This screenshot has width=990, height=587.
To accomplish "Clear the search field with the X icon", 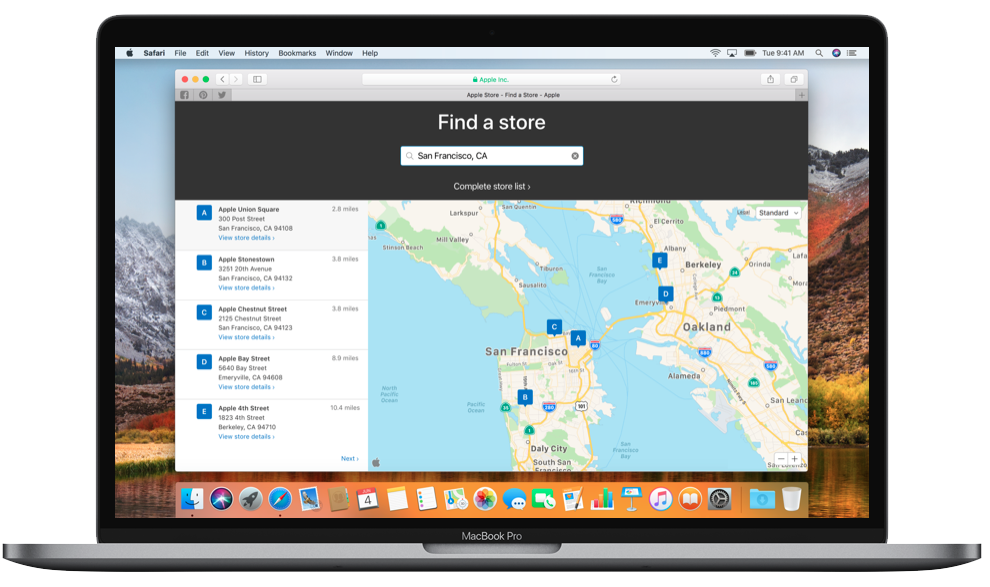I will pyautogui.click(x=575, y=156).
